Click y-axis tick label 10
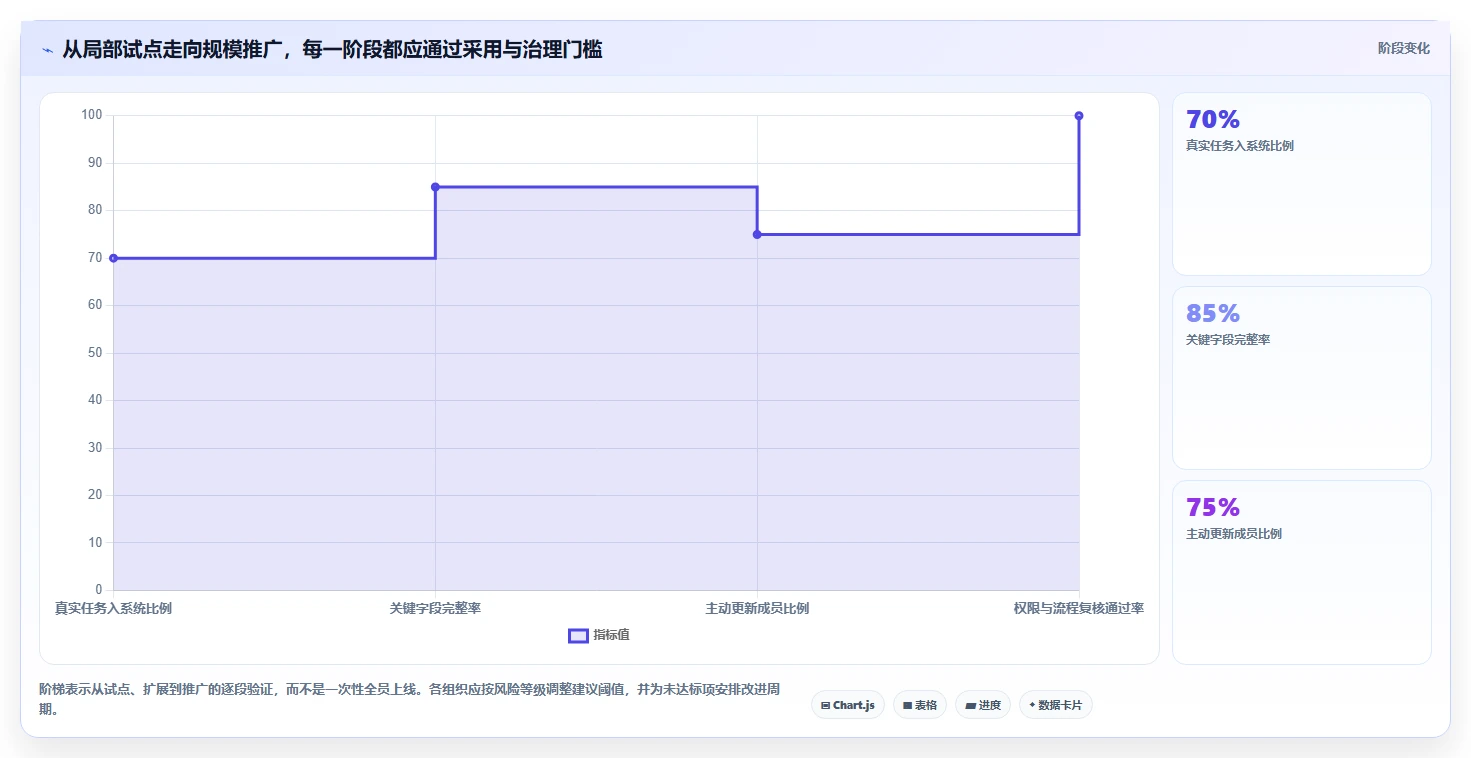 95,543
